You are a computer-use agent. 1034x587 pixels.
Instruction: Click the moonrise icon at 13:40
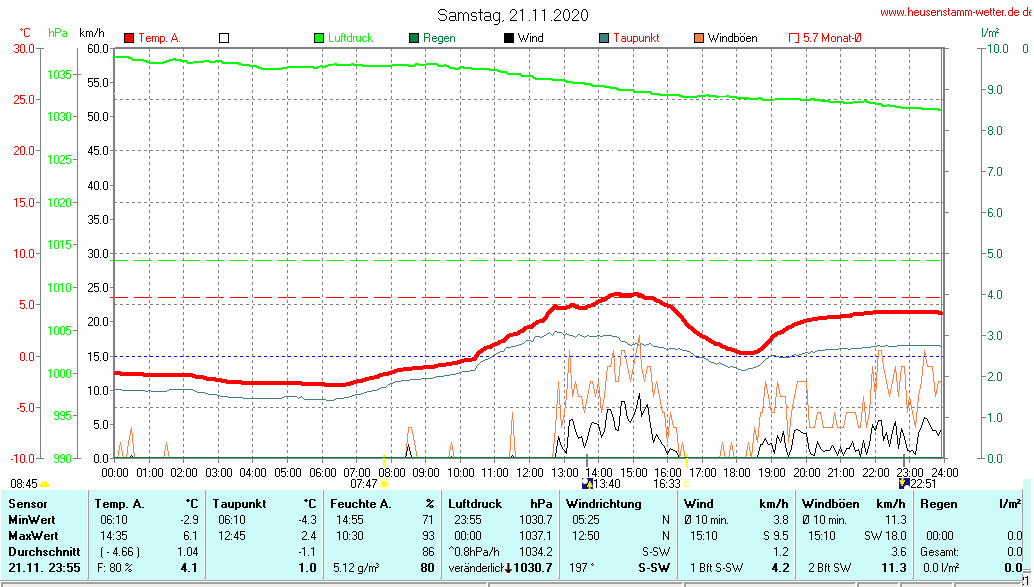[x=587, y=484]
